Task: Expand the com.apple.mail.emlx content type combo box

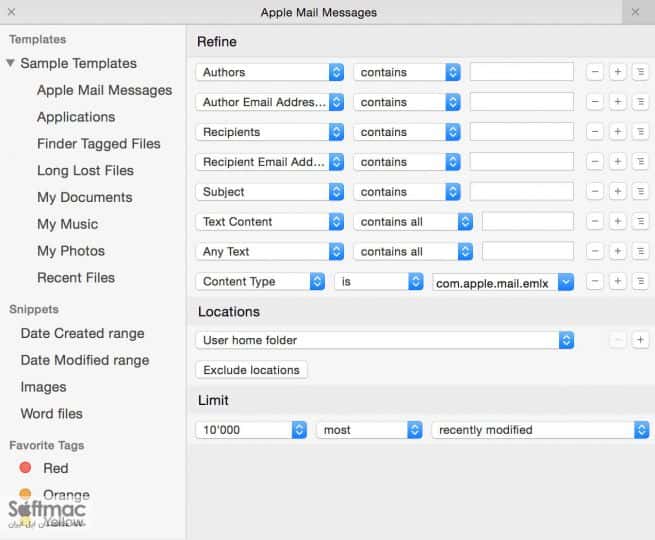Action: [566, 282]
